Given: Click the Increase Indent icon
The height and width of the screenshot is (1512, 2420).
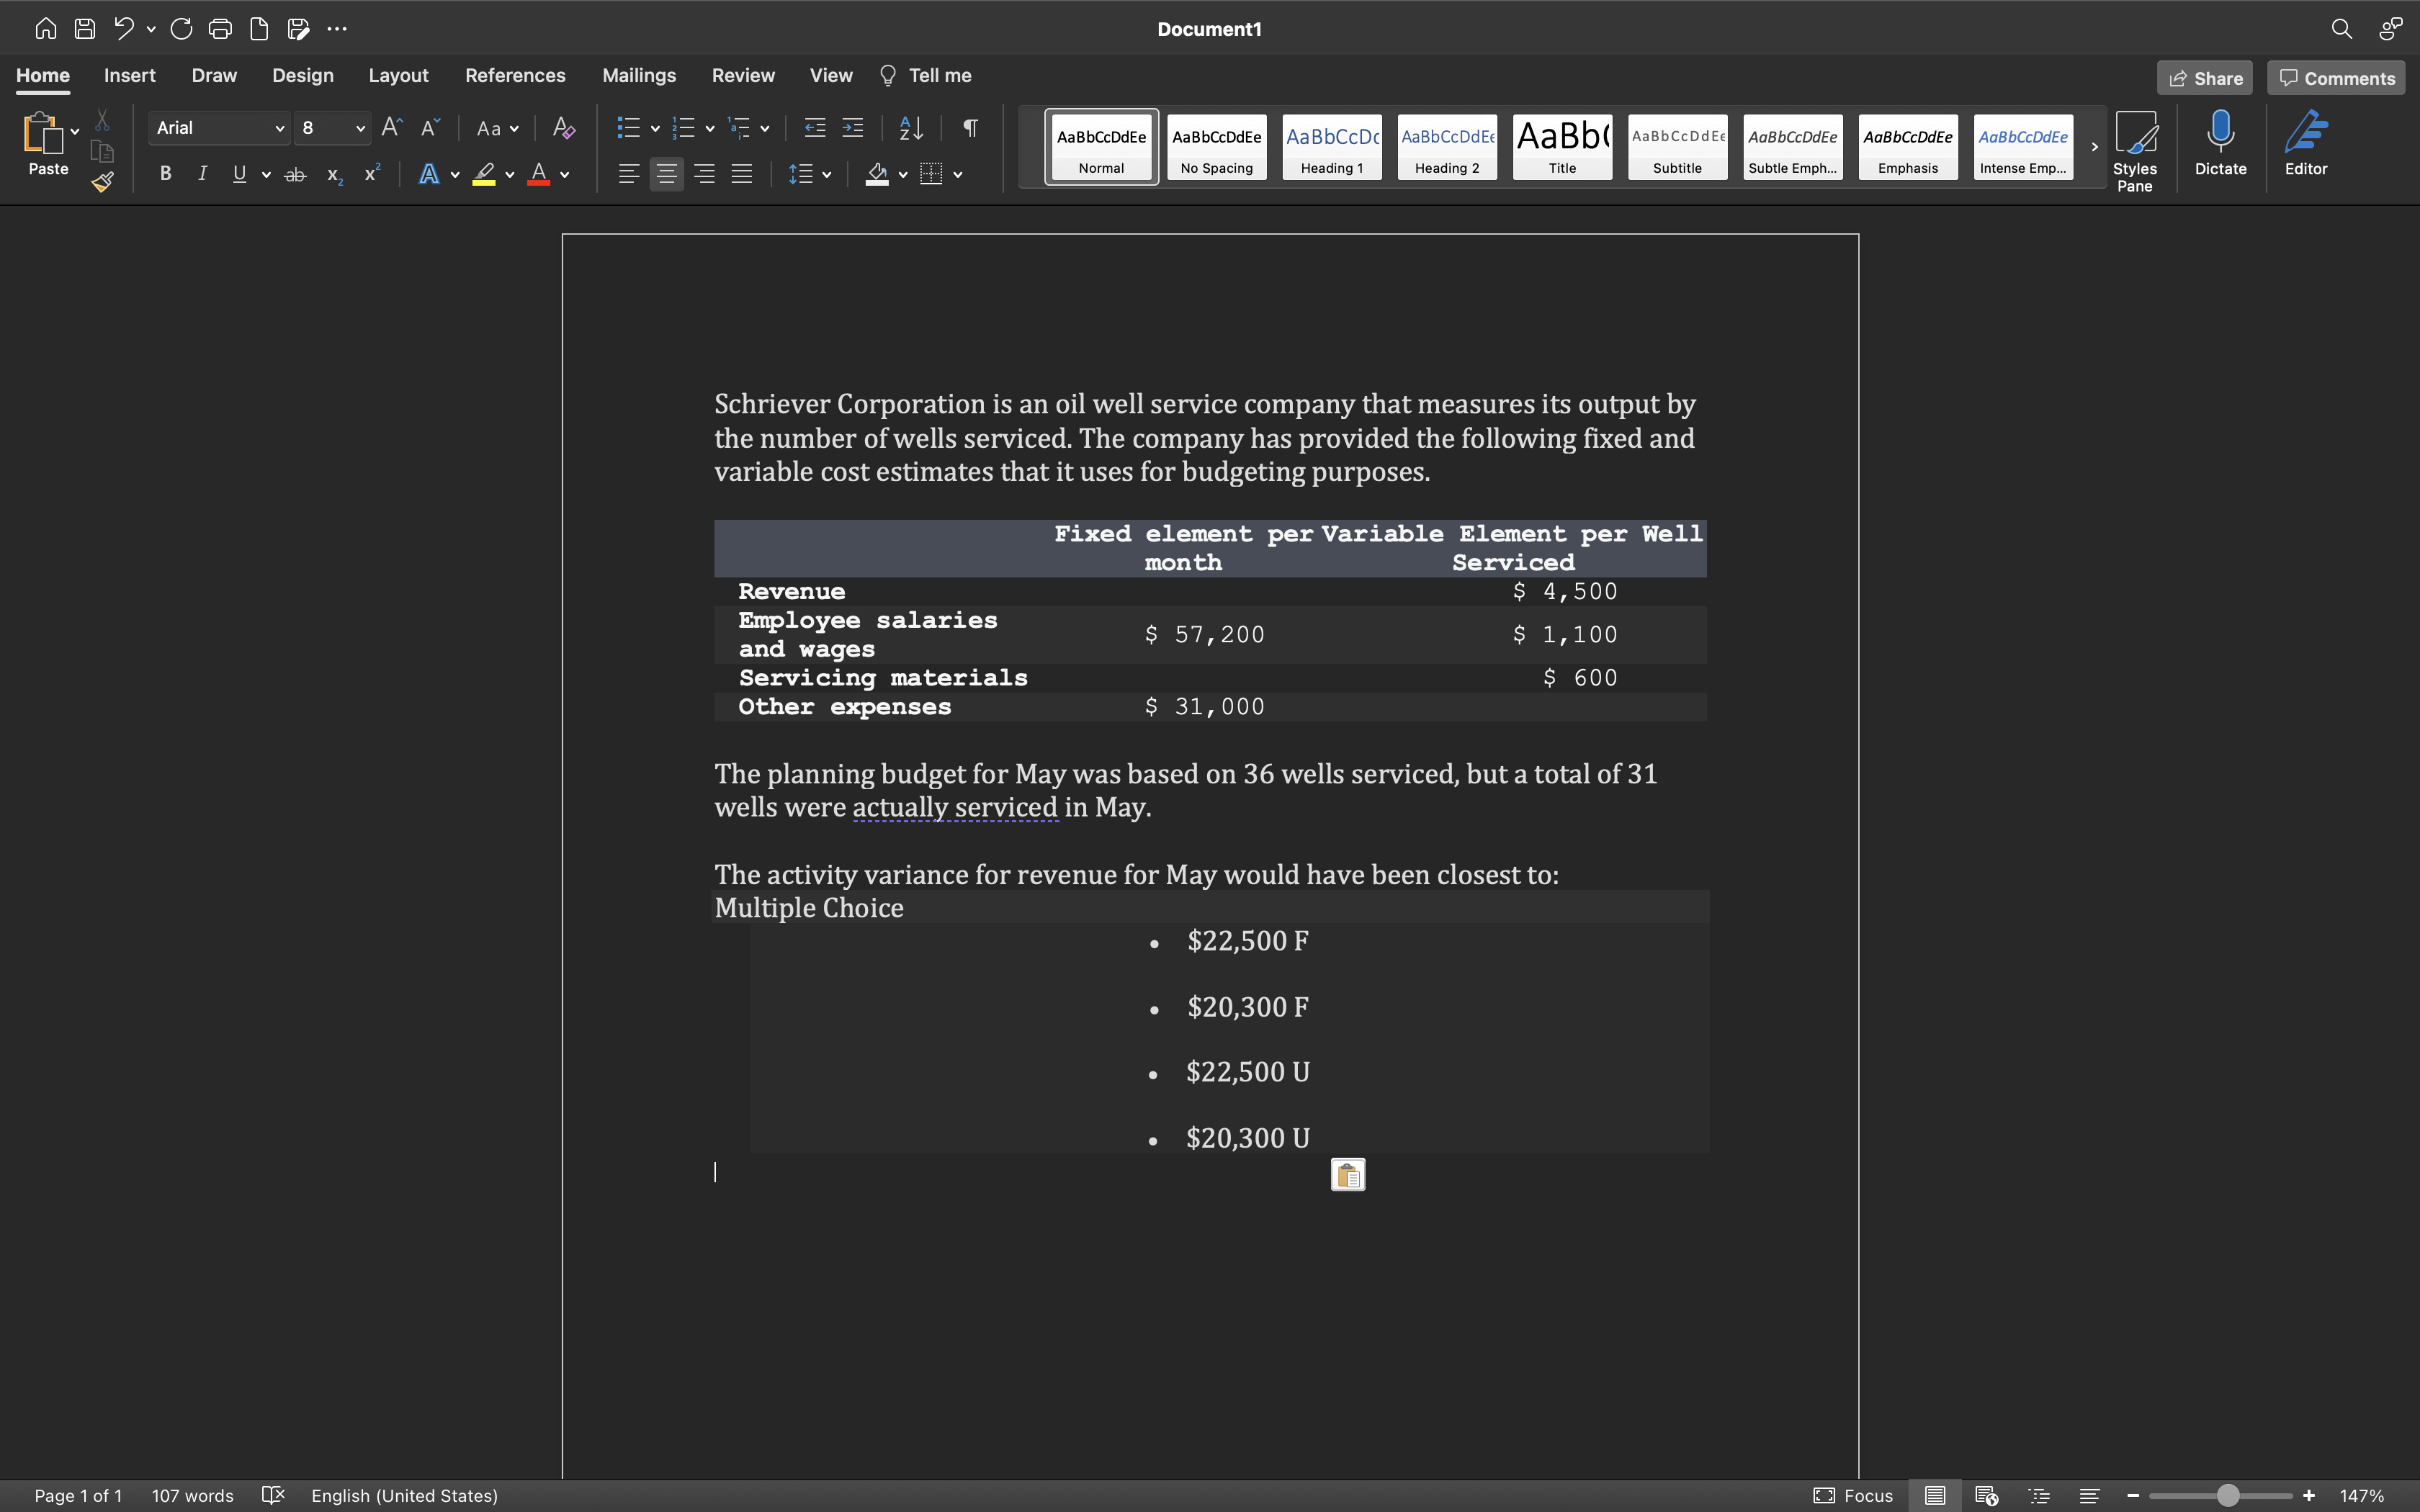Looking at the screenshot, I should (853, 128).
